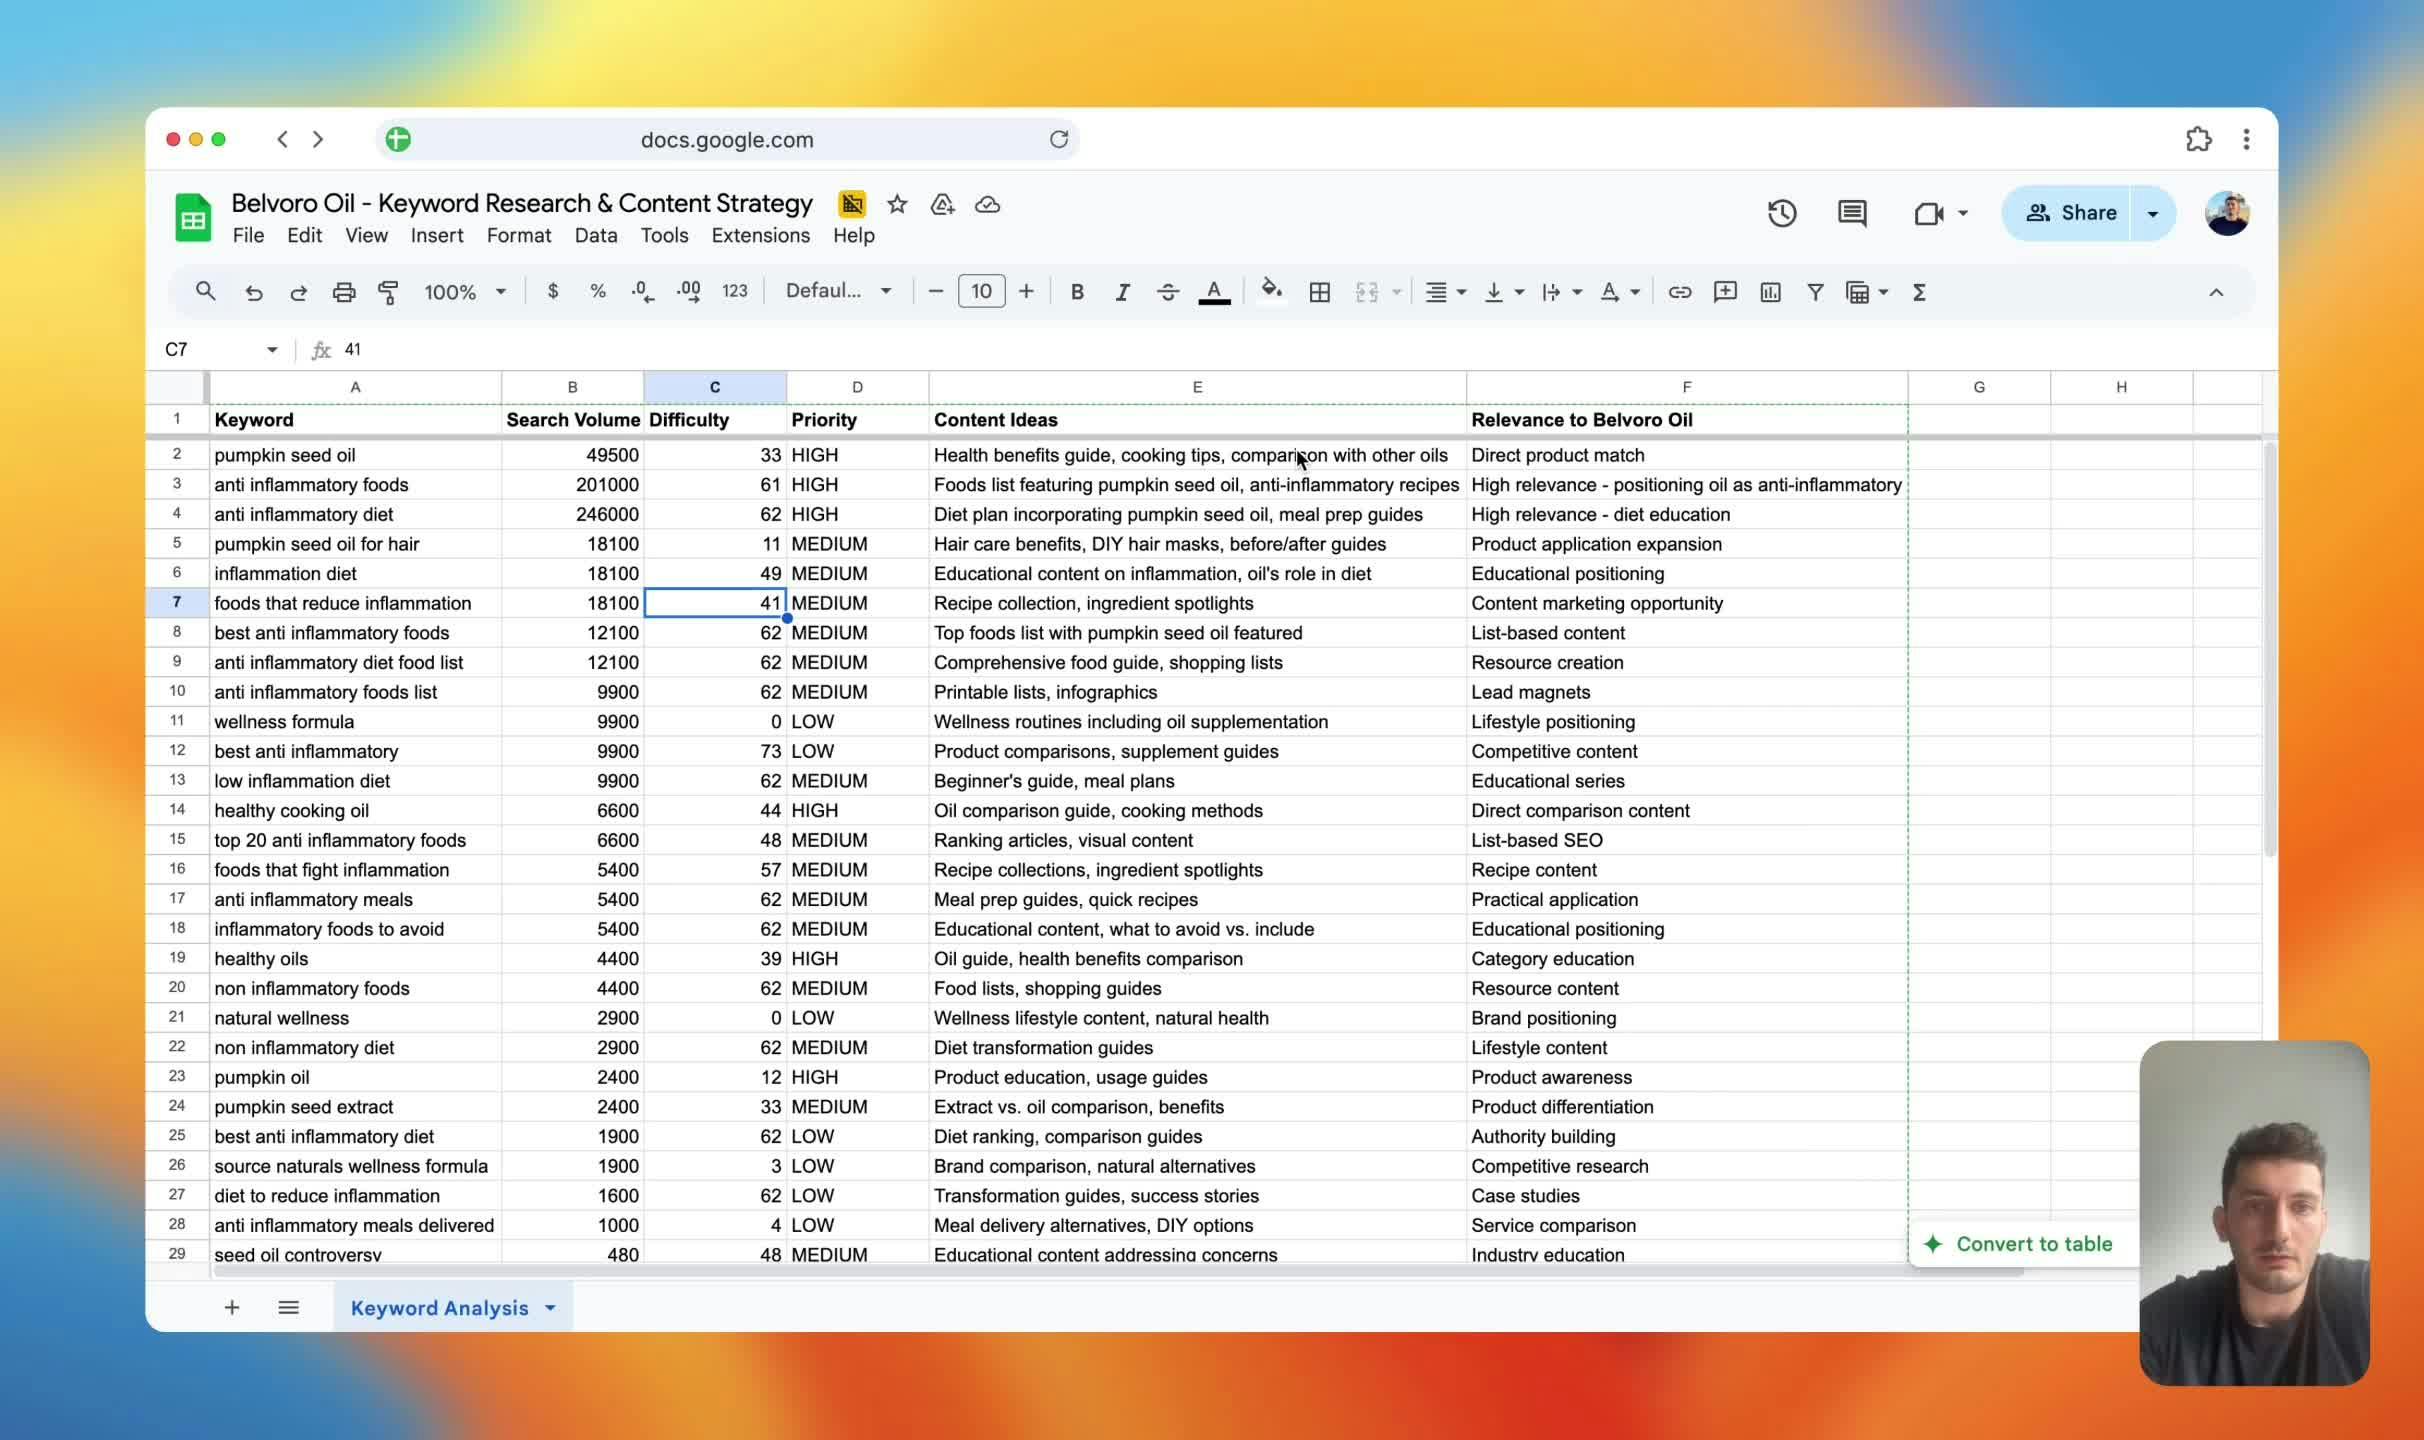Open the 100% zoom dropdown

(465, 292)
